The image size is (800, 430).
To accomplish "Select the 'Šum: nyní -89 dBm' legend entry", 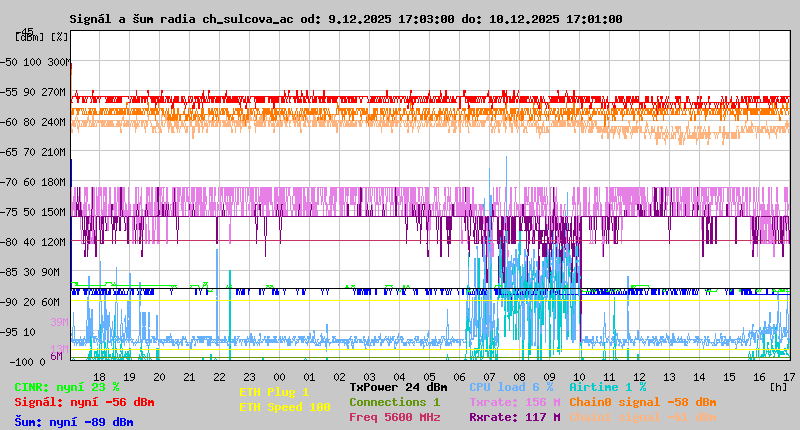I will coord(74,422).
